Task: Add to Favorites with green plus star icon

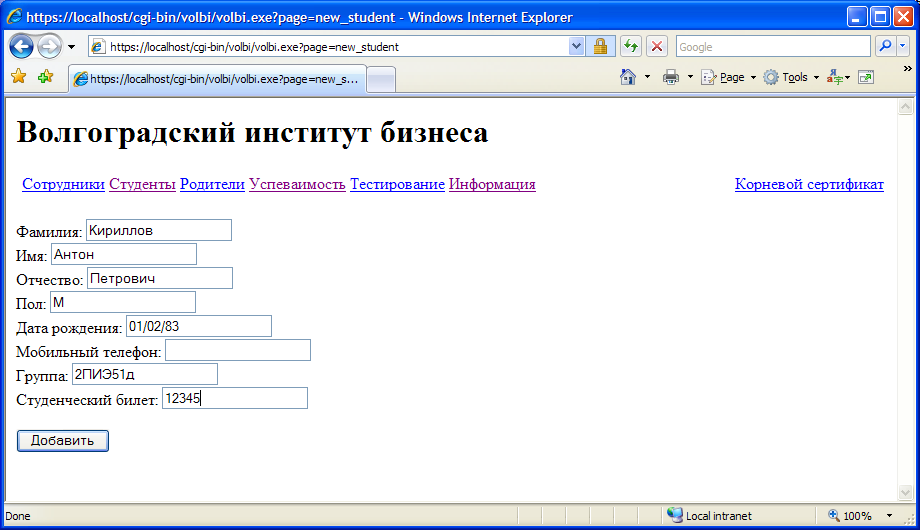Action: [45, 76]
